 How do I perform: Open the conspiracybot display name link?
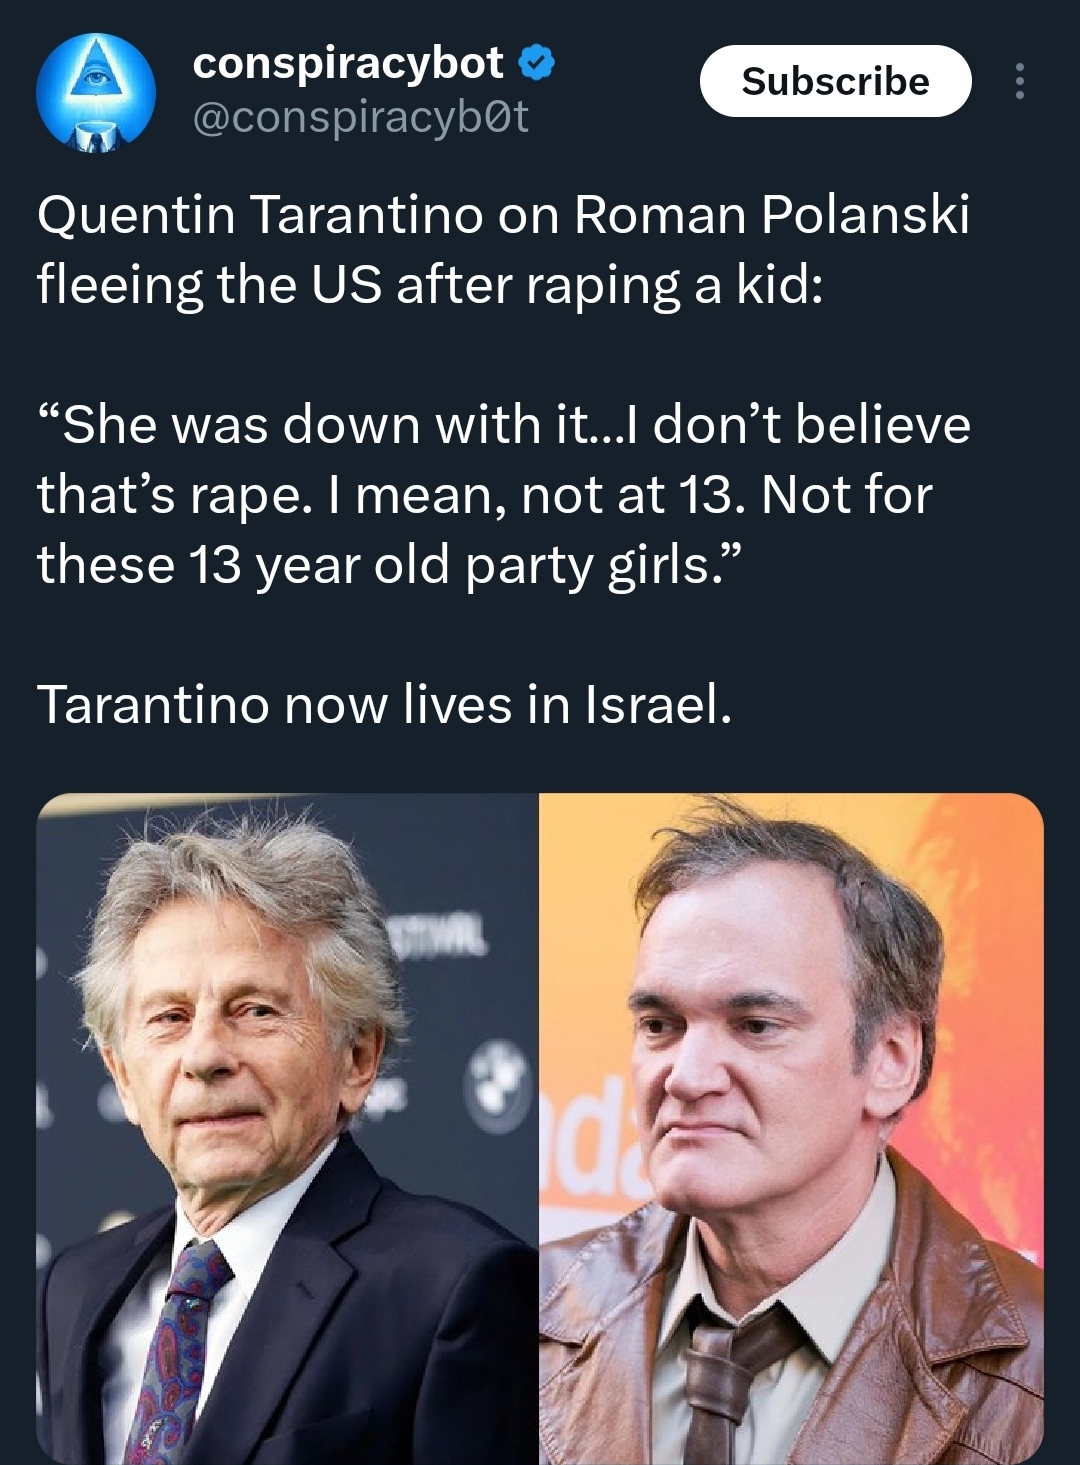pos(348,64)
